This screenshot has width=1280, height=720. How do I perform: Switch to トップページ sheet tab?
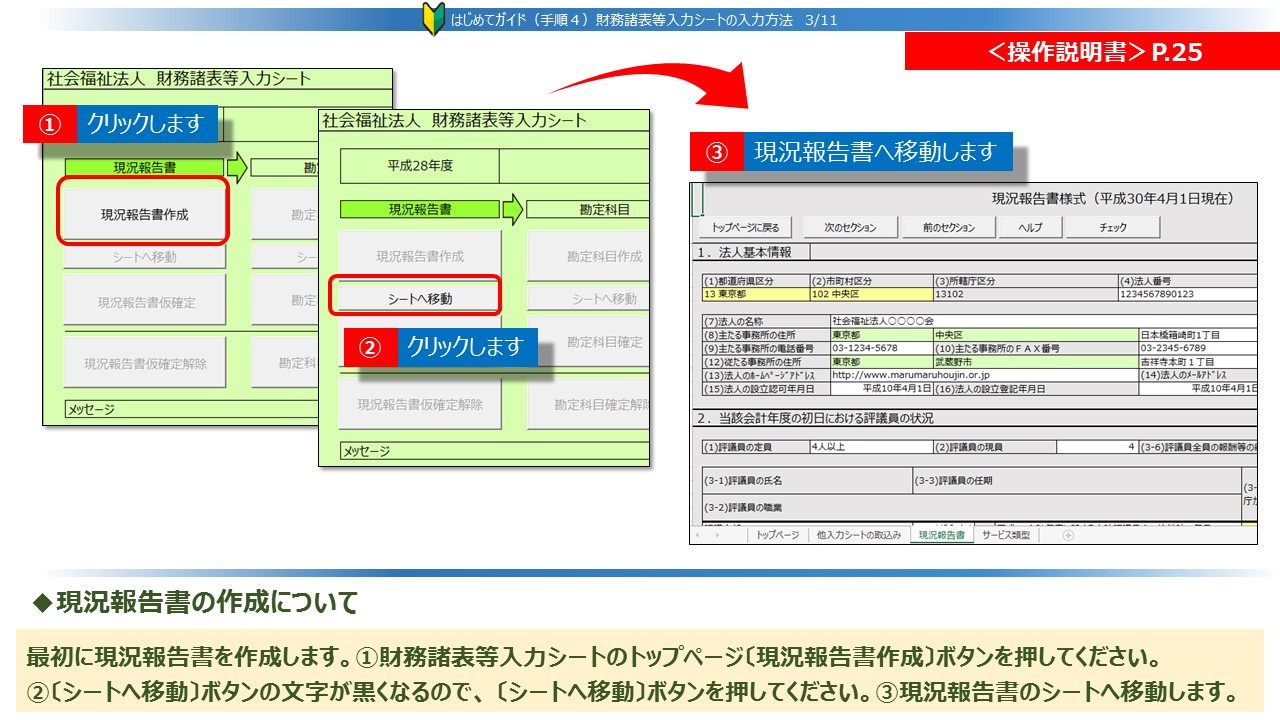tap(778, 535)
